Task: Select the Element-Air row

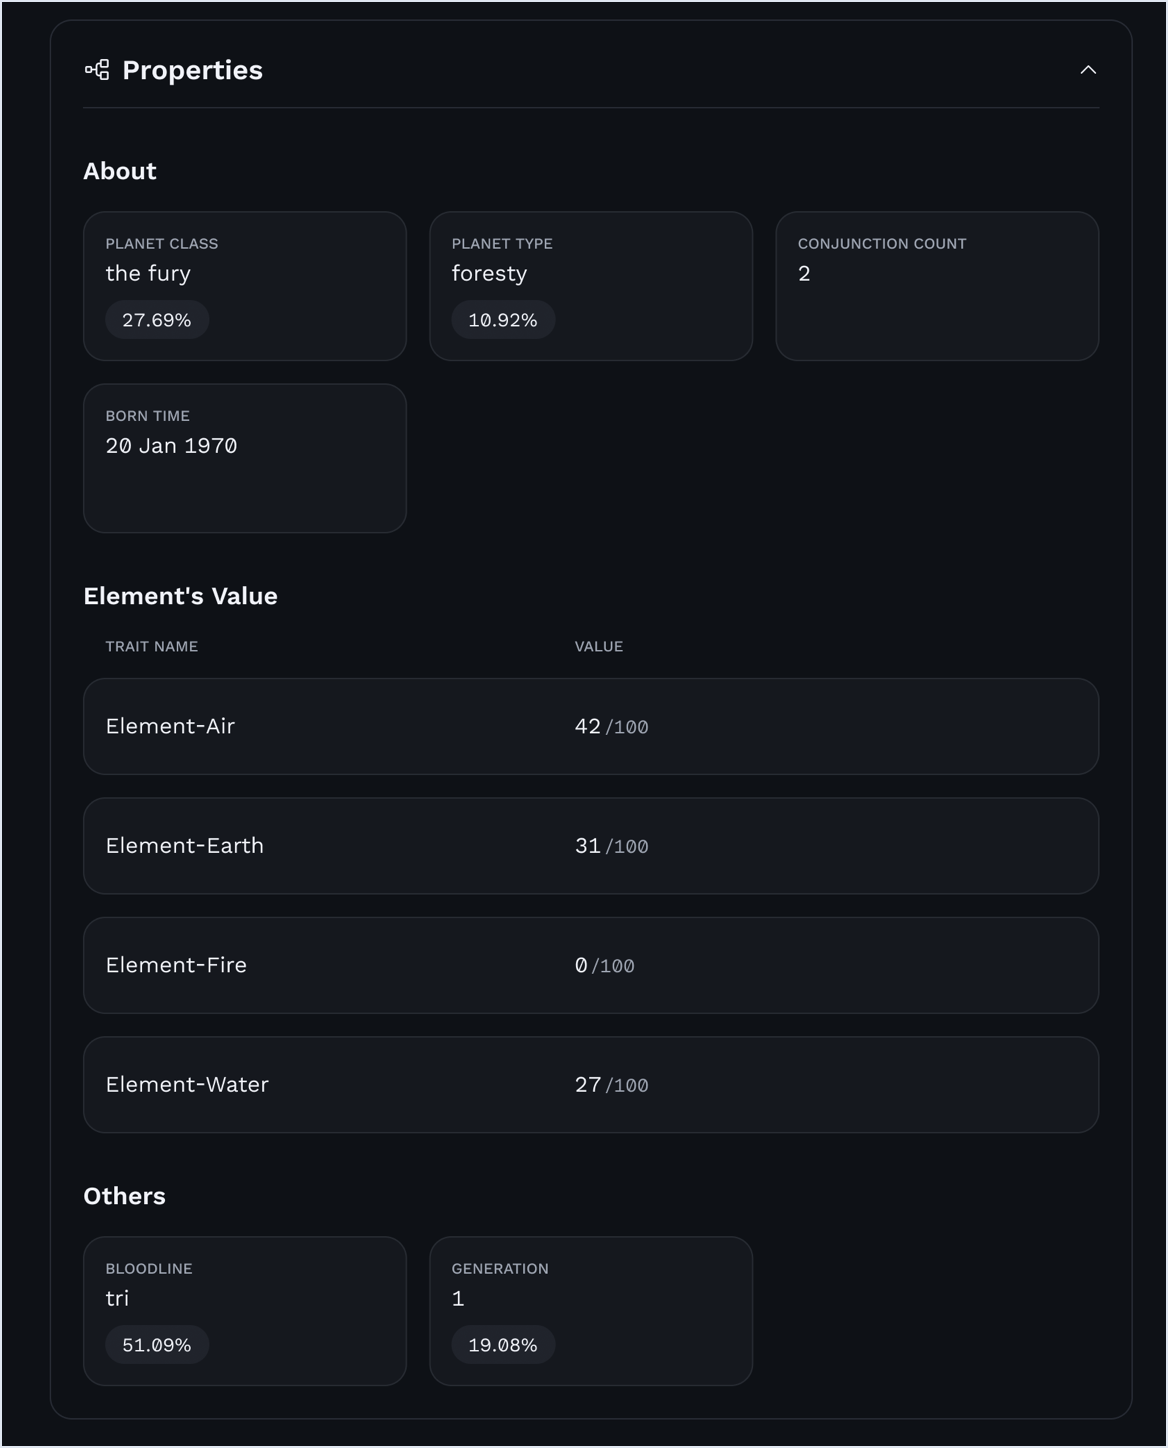Action: coord(591,726)
